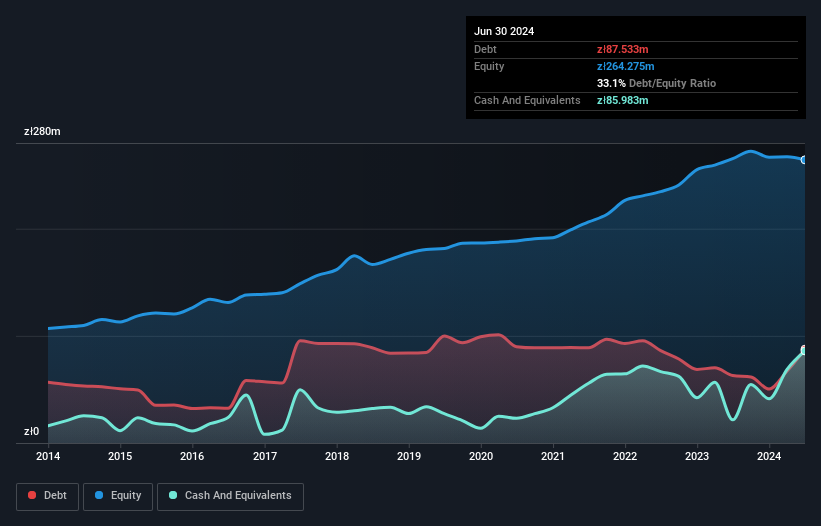Click the red Debt legend dot

click(32, 495)
